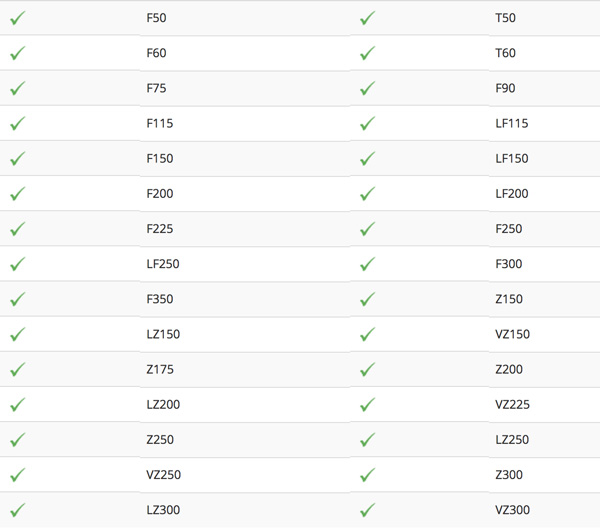
Task: Click the checkmark next to F300
Action: coord(367,264)
